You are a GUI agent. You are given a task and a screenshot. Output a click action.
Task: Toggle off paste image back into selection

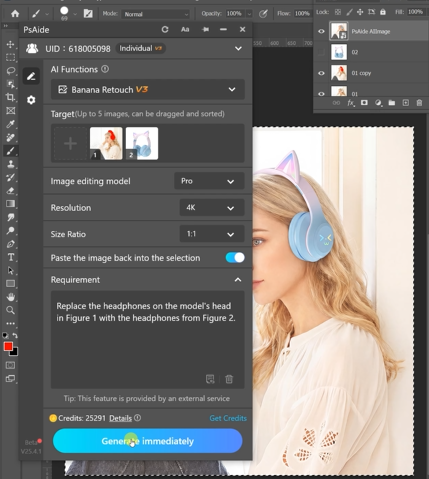pyautogui.click(x=235, y=258)
